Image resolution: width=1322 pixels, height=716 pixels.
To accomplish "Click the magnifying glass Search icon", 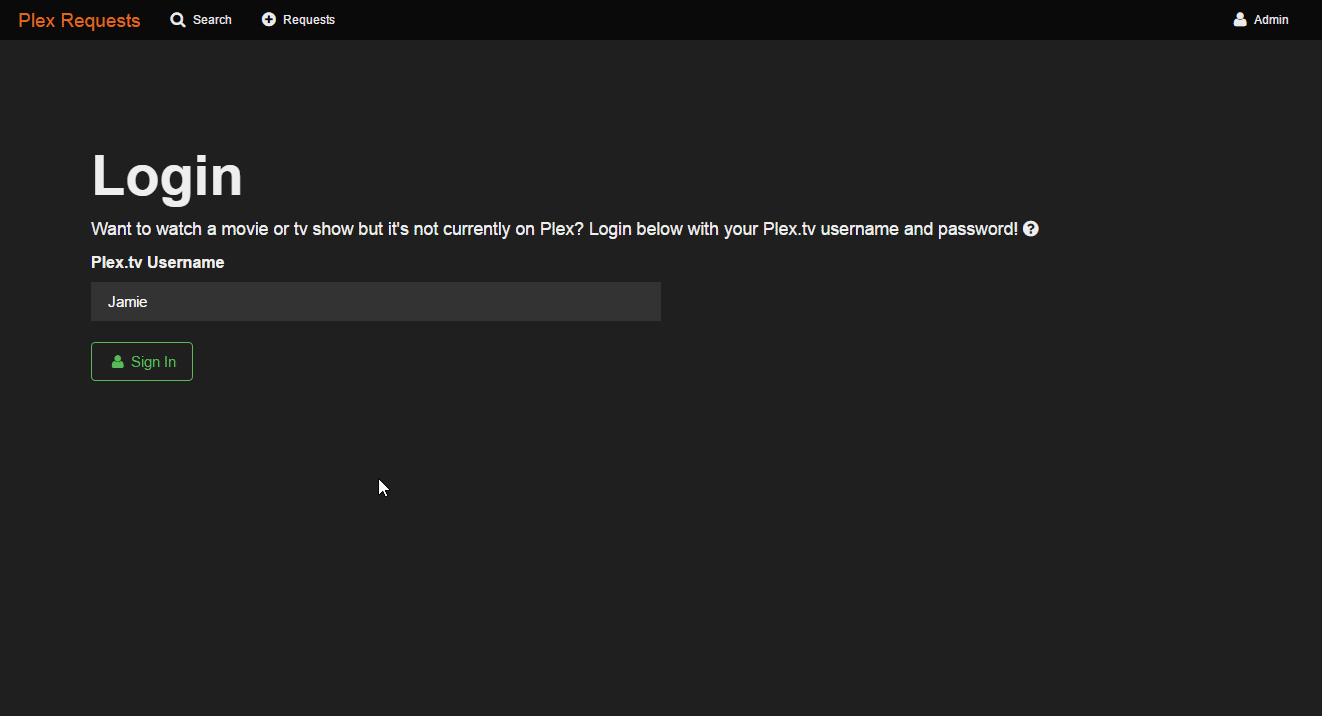I will tap(178, 20).
